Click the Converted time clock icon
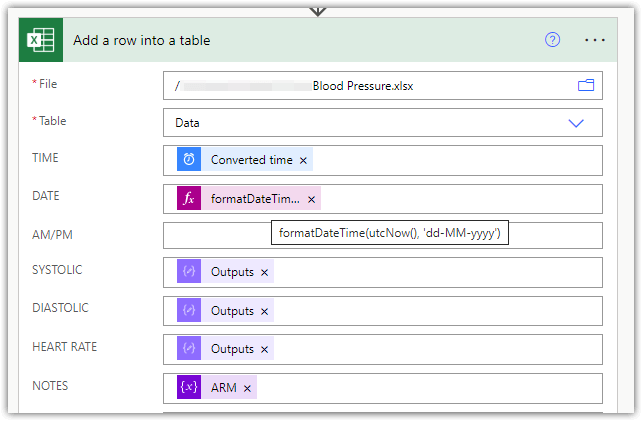642x421 pixels. coord(189,159)
